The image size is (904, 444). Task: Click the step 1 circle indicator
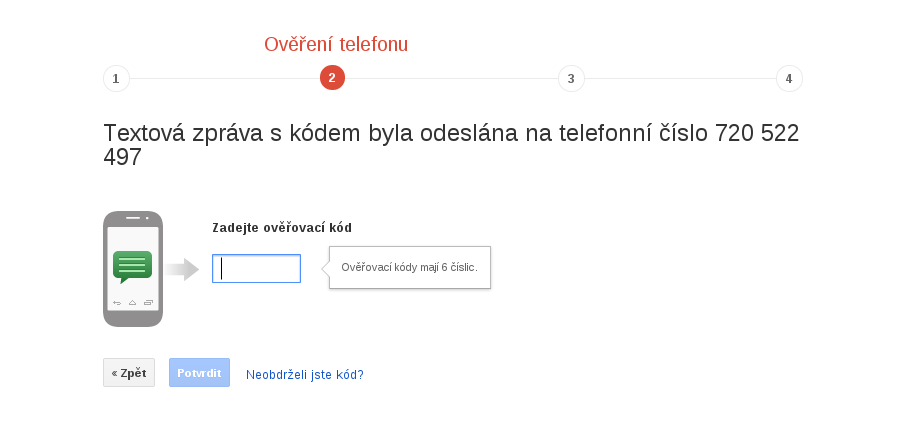[x=116, y=78]
